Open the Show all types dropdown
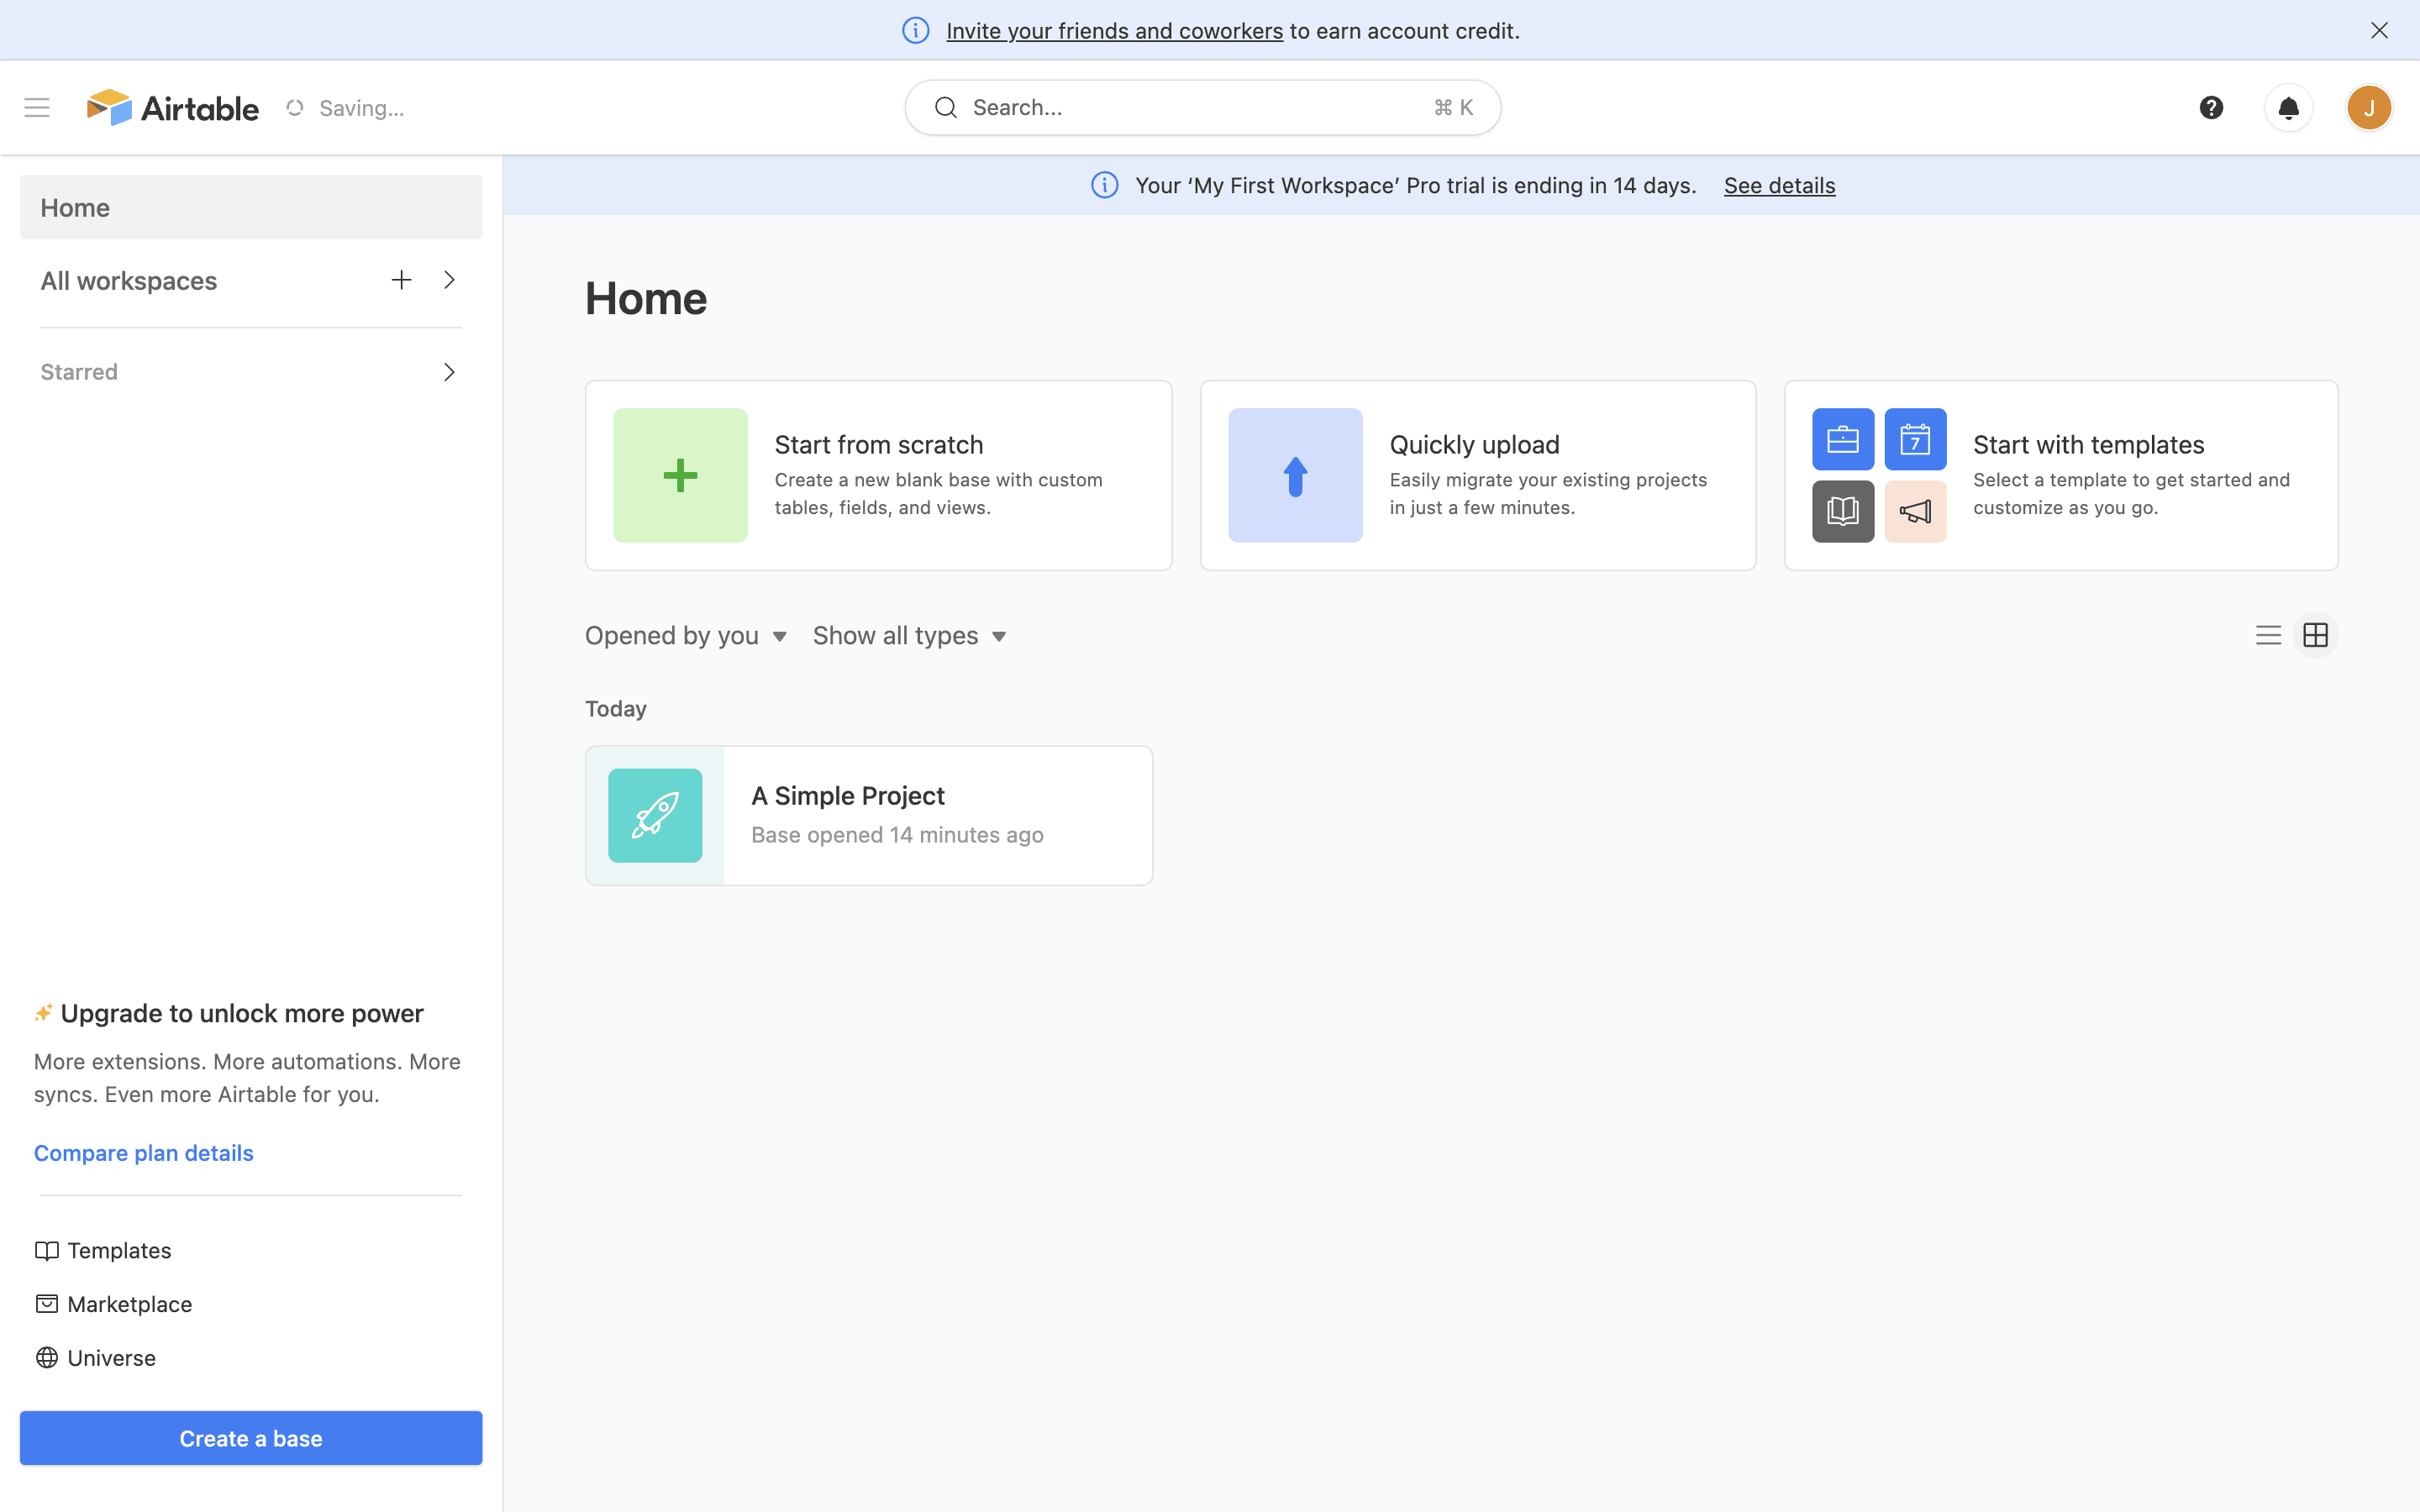Viewport: 2420px width, 1512px height. tap(909, 636)
